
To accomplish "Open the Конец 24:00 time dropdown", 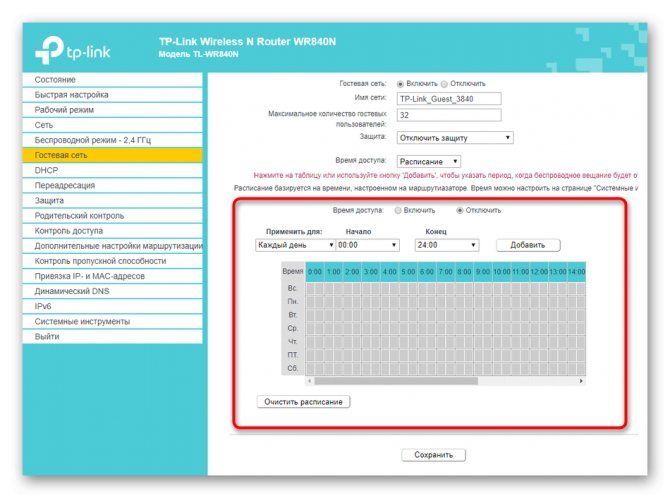I will coord(447,245).
